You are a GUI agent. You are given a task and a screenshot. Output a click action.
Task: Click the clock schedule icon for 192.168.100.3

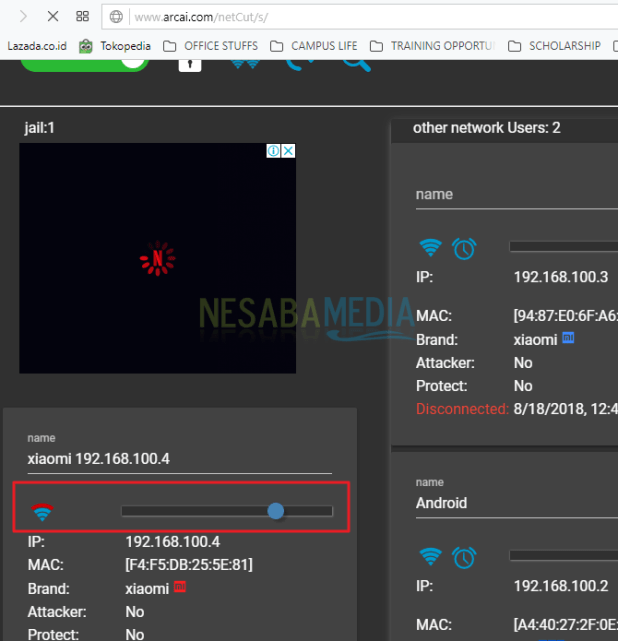point(464,249)
